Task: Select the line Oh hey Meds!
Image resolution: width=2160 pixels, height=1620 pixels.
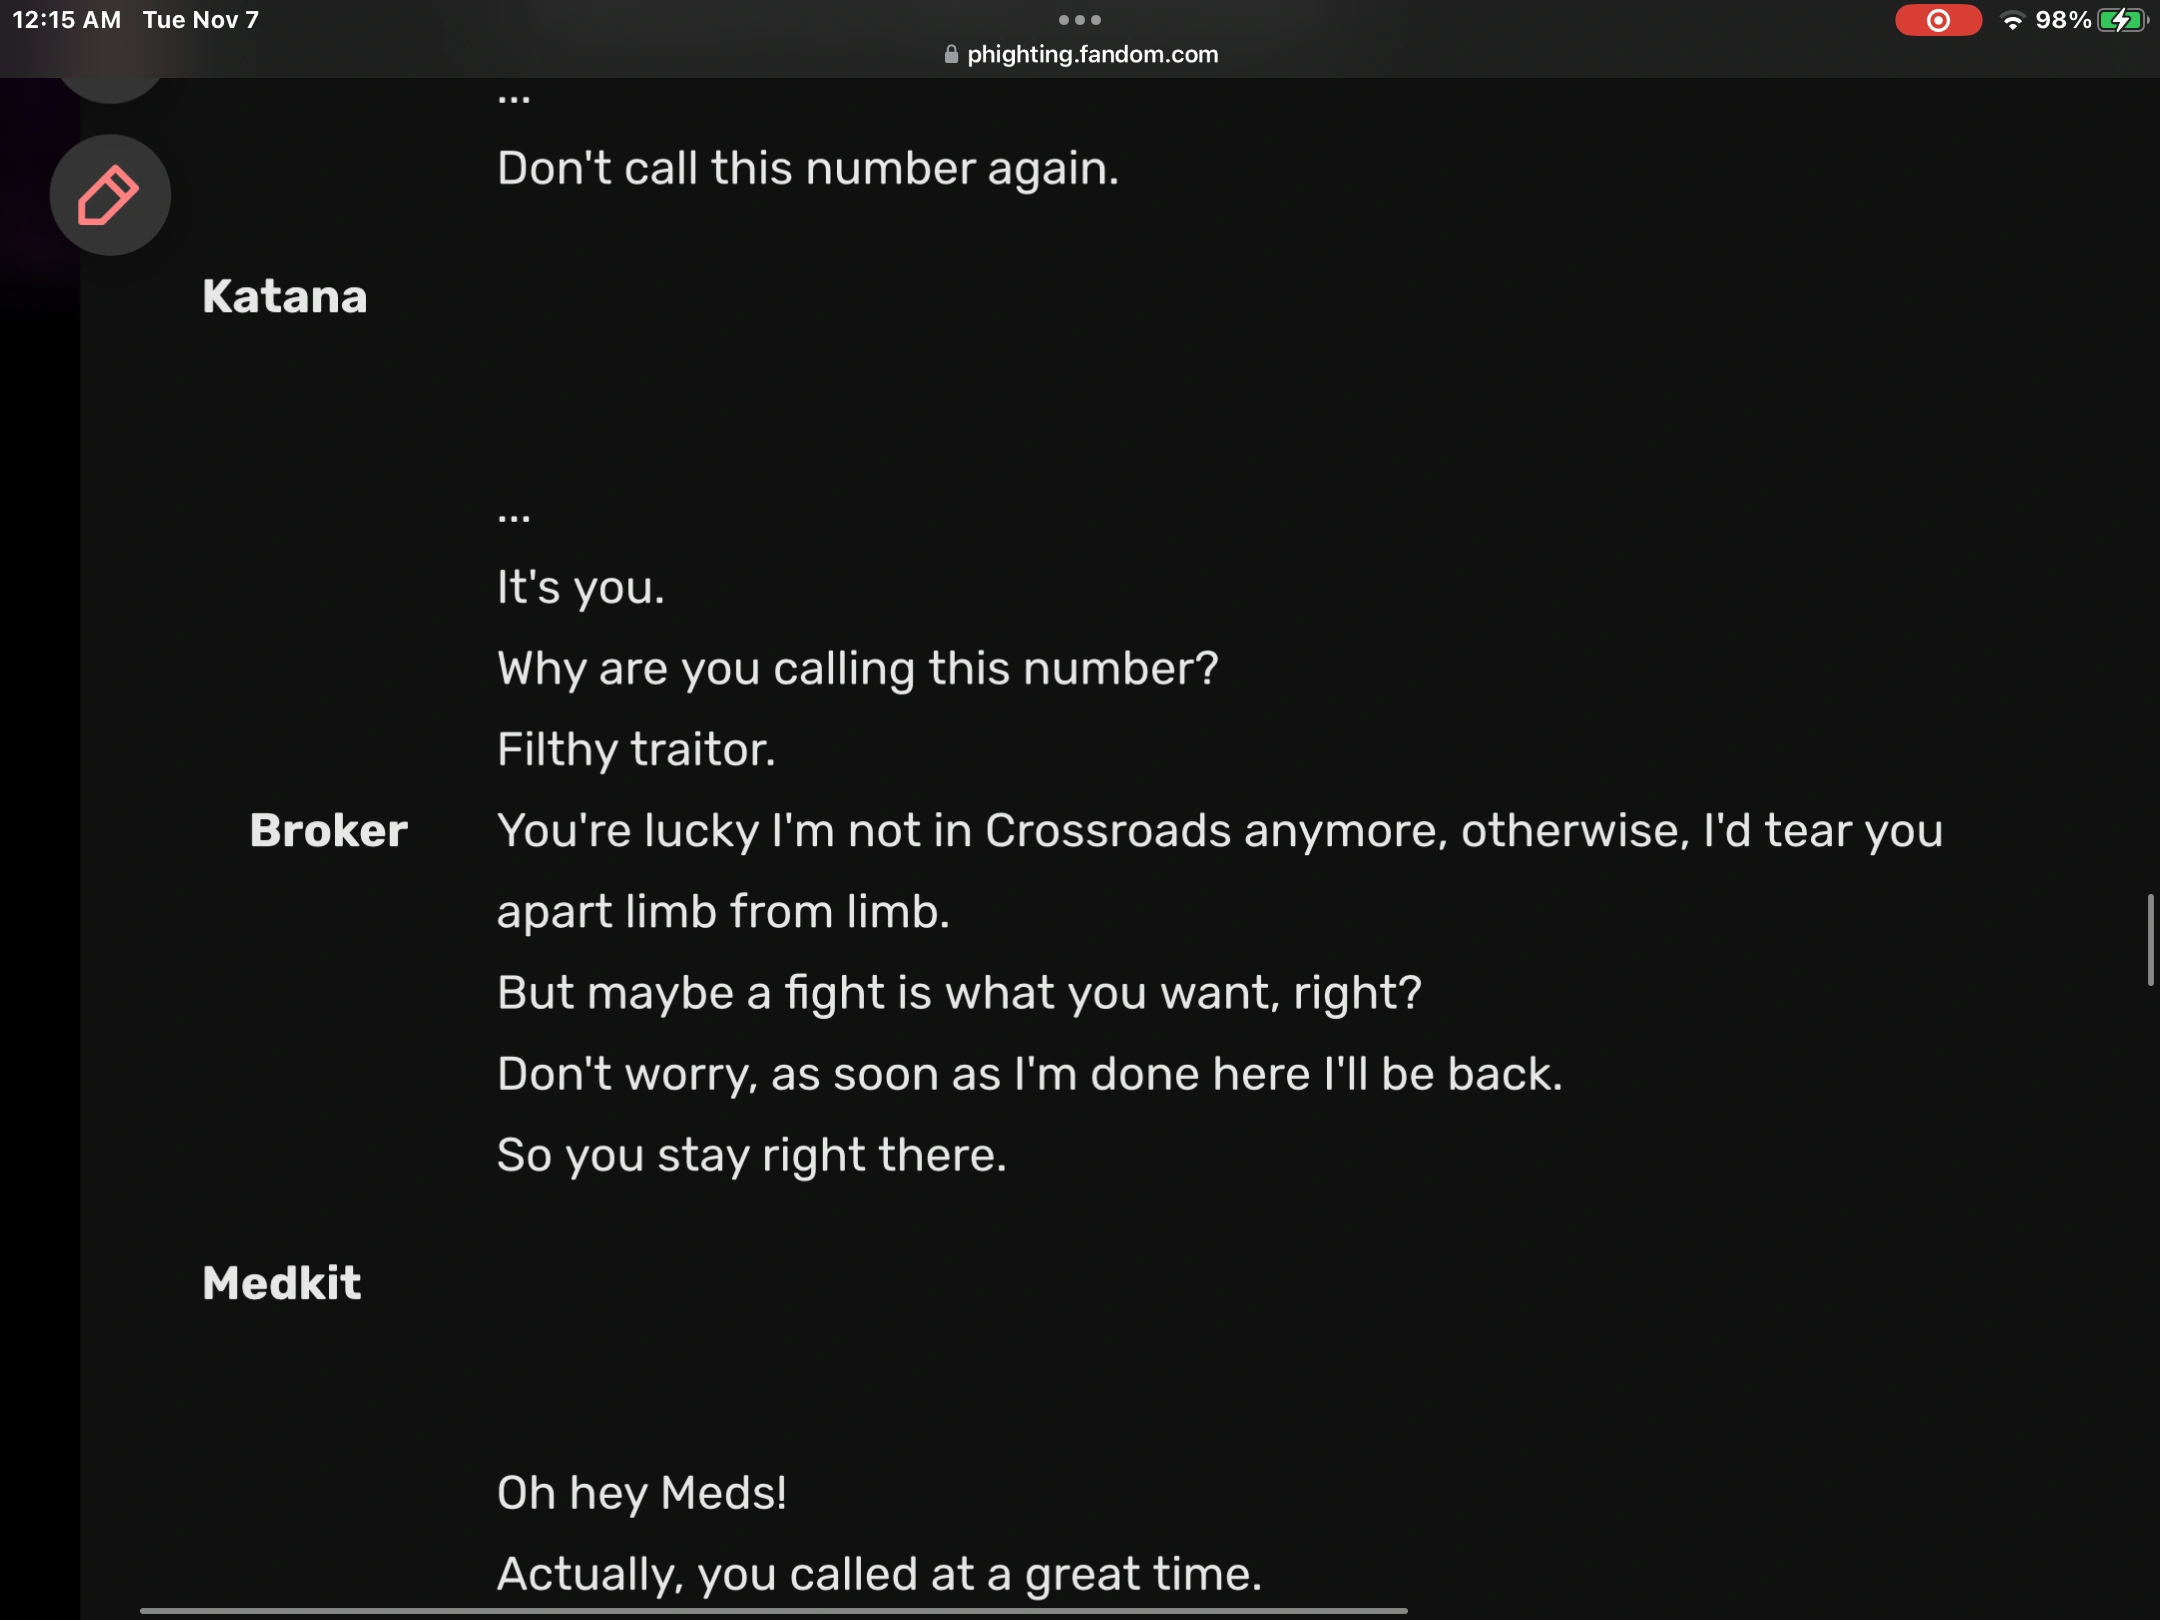Action: 642,1493
